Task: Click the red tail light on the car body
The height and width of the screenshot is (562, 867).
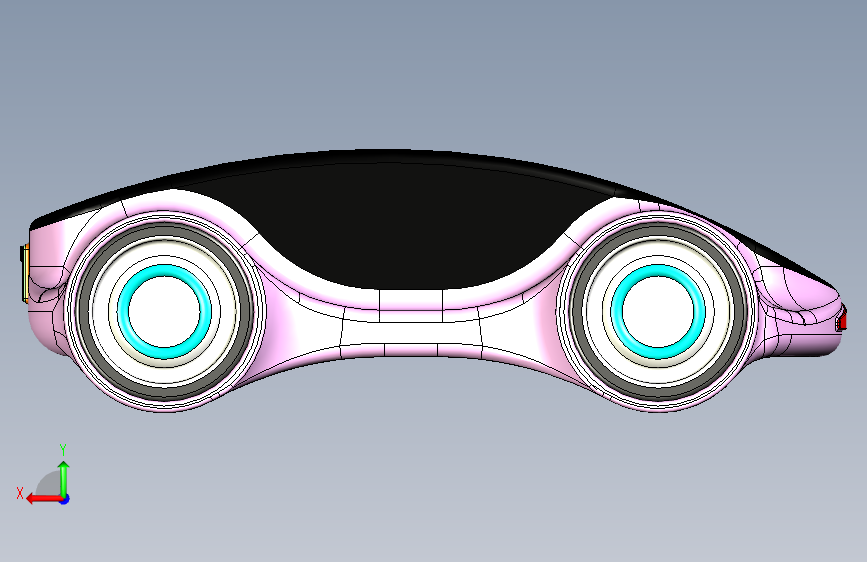Action: (x=842, y=320)
